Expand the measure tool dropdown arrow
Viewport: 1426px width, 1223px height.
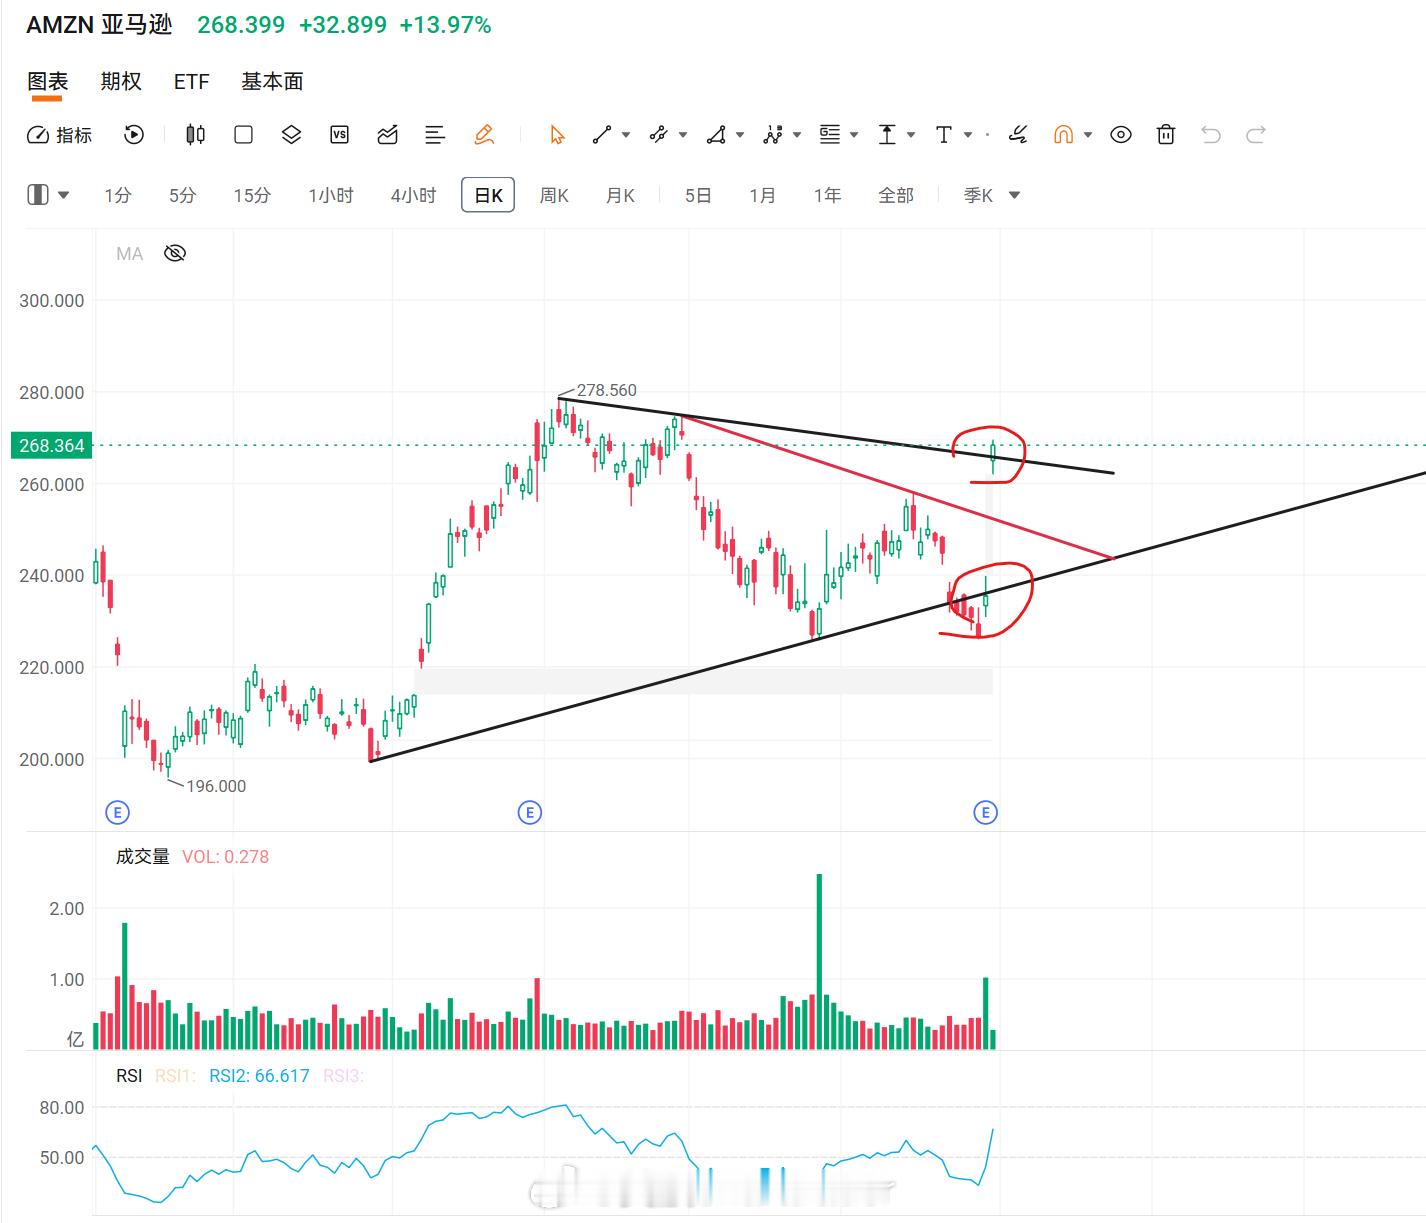coord(911,135)
